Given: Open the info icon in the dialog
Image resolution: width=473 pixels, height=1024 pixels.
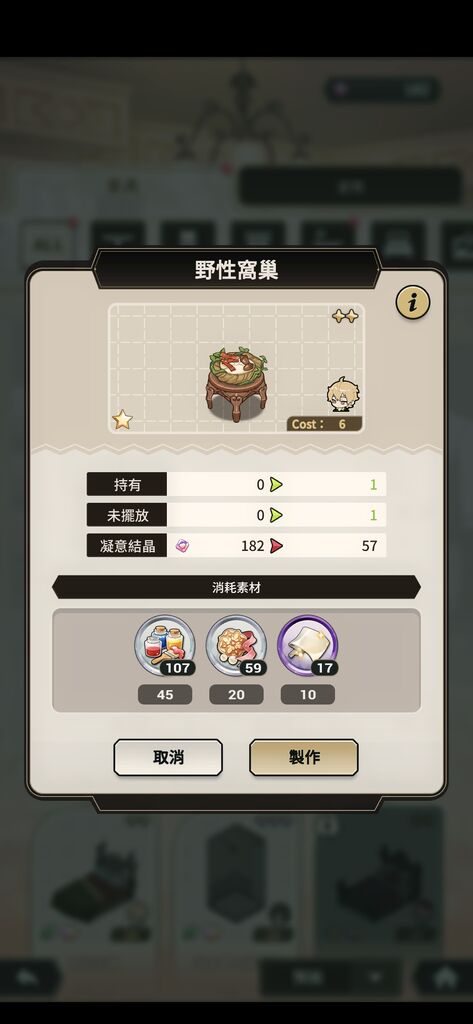Looking at the screenshot, I should [x=412, y=302].
